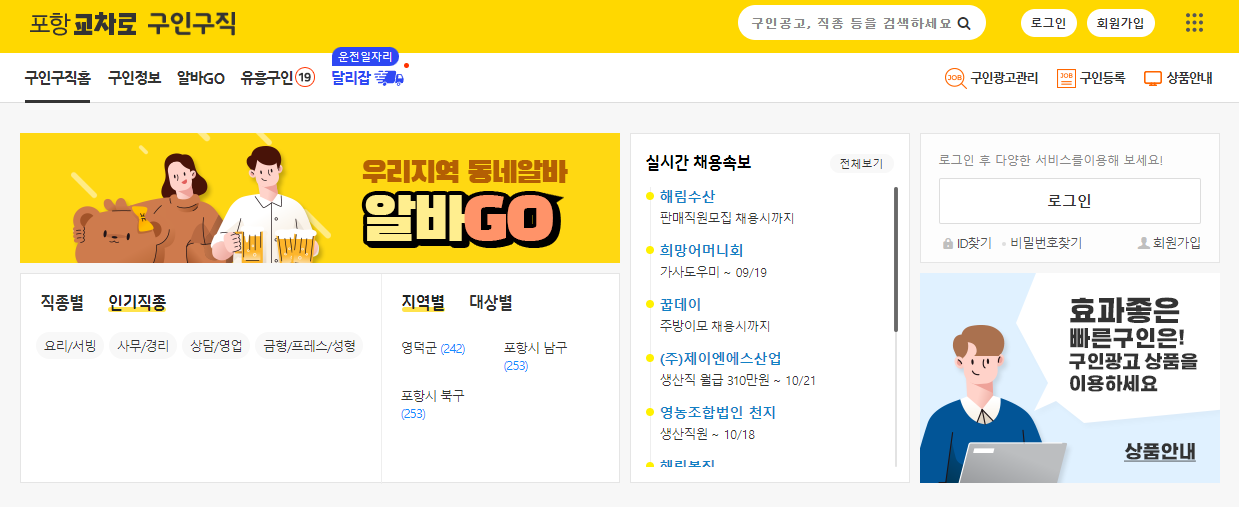Viewport: 1239px width, 507px height.
Task: Switch to the 지역별 tab
Action: pyautogui.click(x=423, y=302)
